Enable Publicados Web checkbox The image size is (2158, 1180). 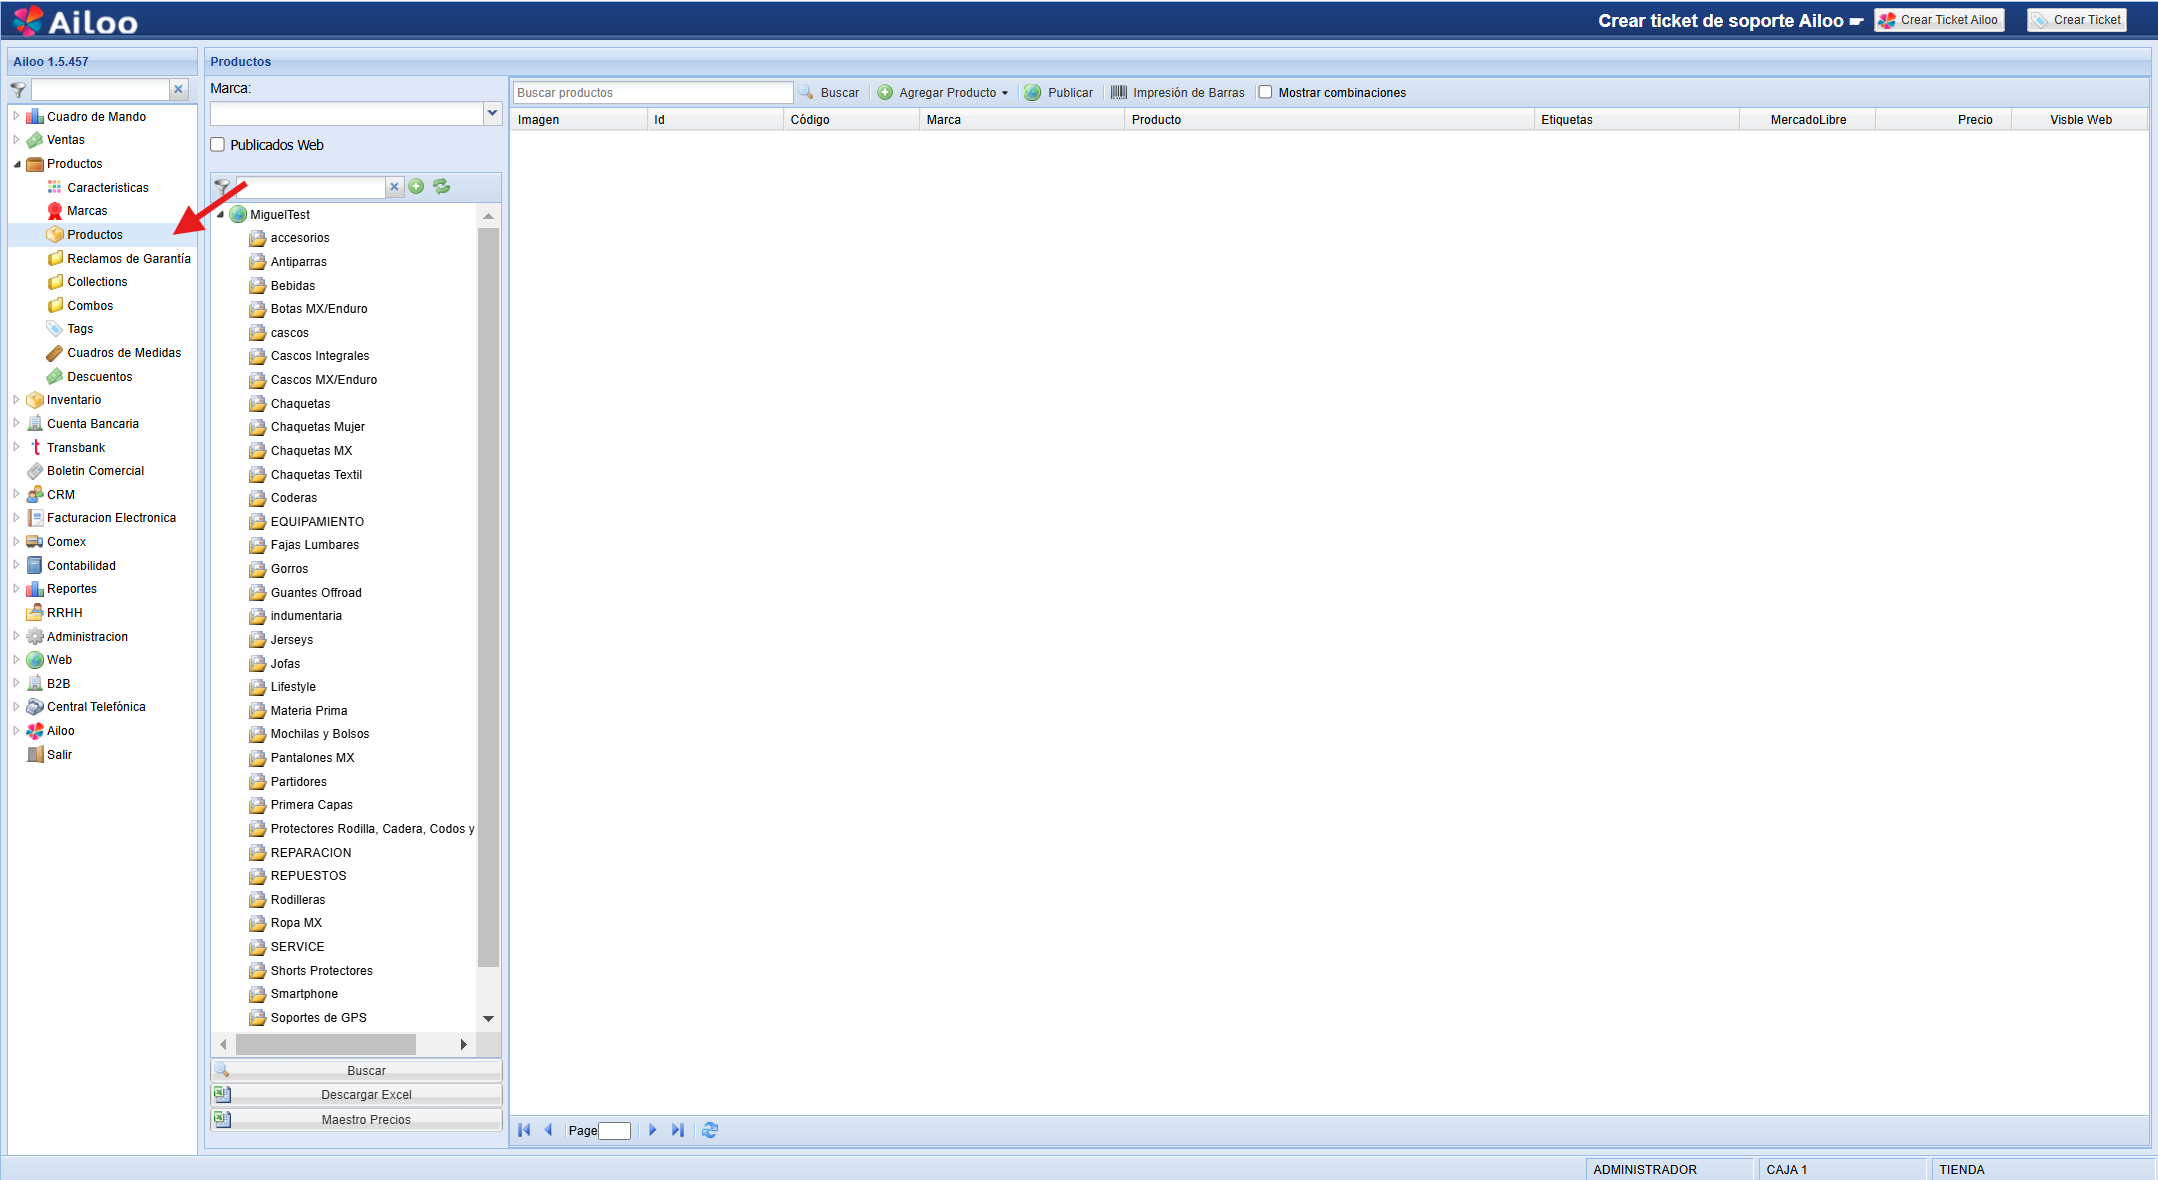tap(218, 145)
